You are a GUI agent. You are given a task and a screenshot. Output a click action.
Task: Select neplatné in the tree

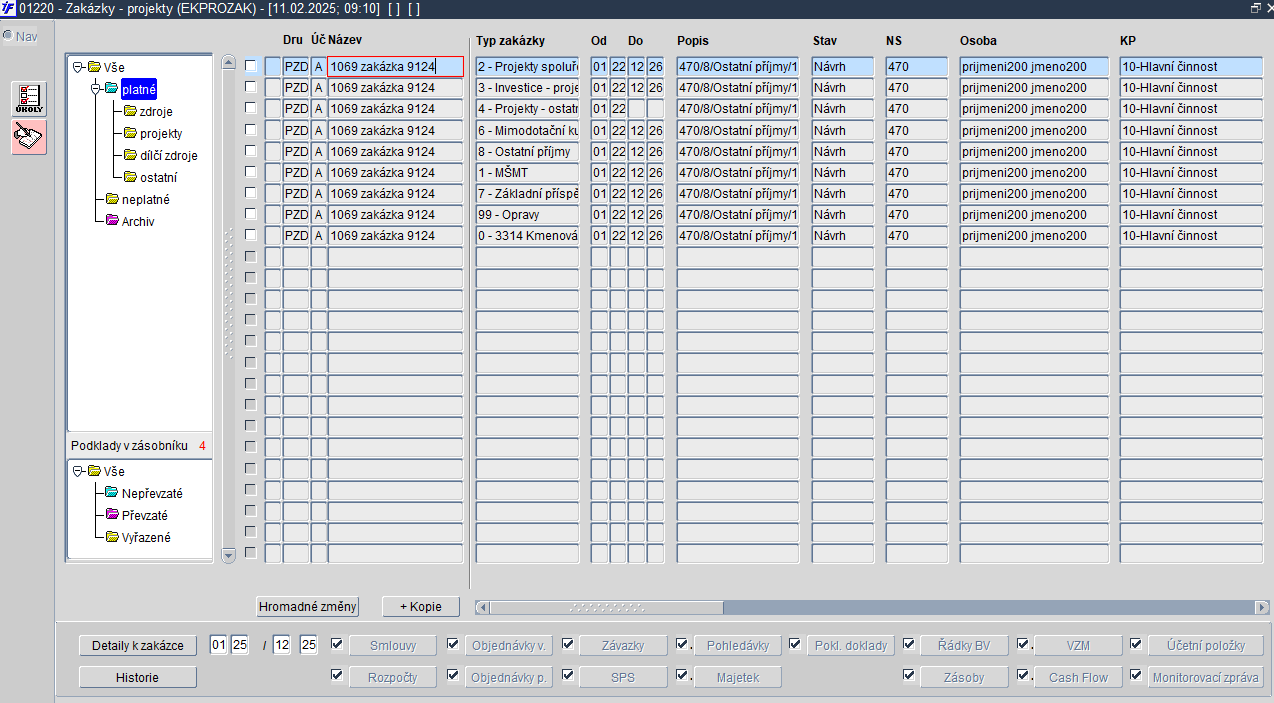(x=146, y=199)
